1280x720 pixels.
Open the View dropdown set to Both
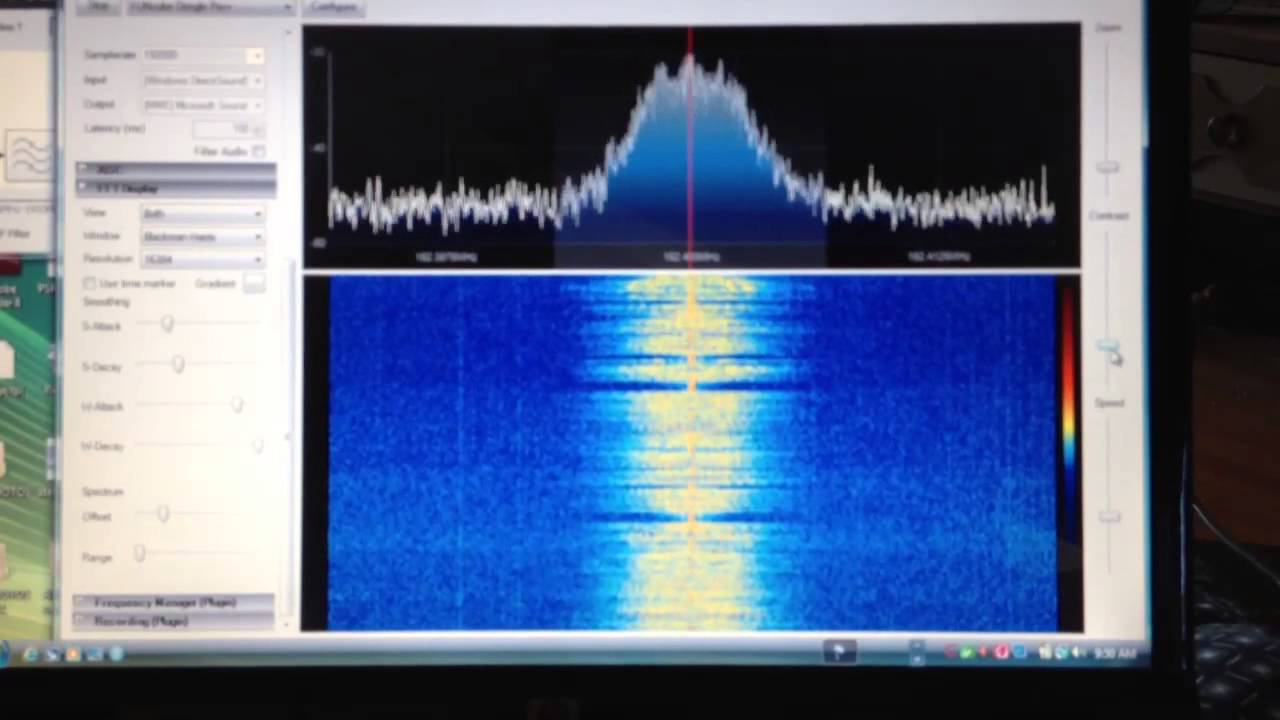point(203,213)
